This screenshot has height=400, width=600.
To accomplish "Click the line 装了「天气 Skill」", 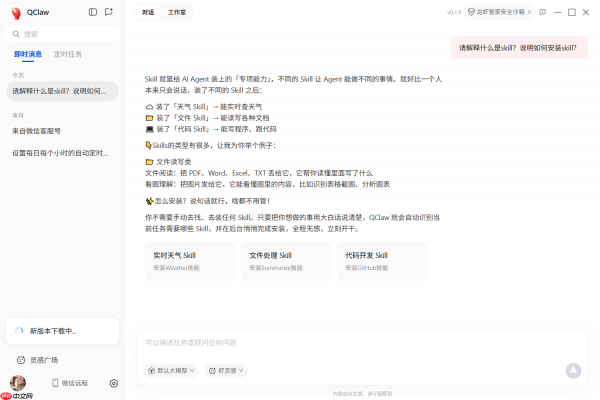I will pos(204,107).
